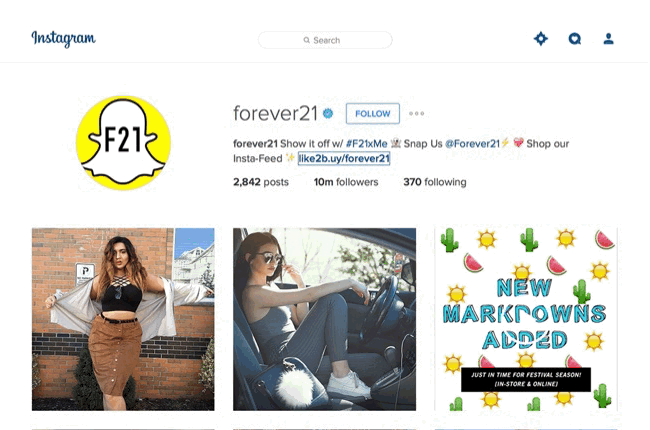Open the brick wall outfit photo
650x430 pixels.
click(x=123, y=319)
